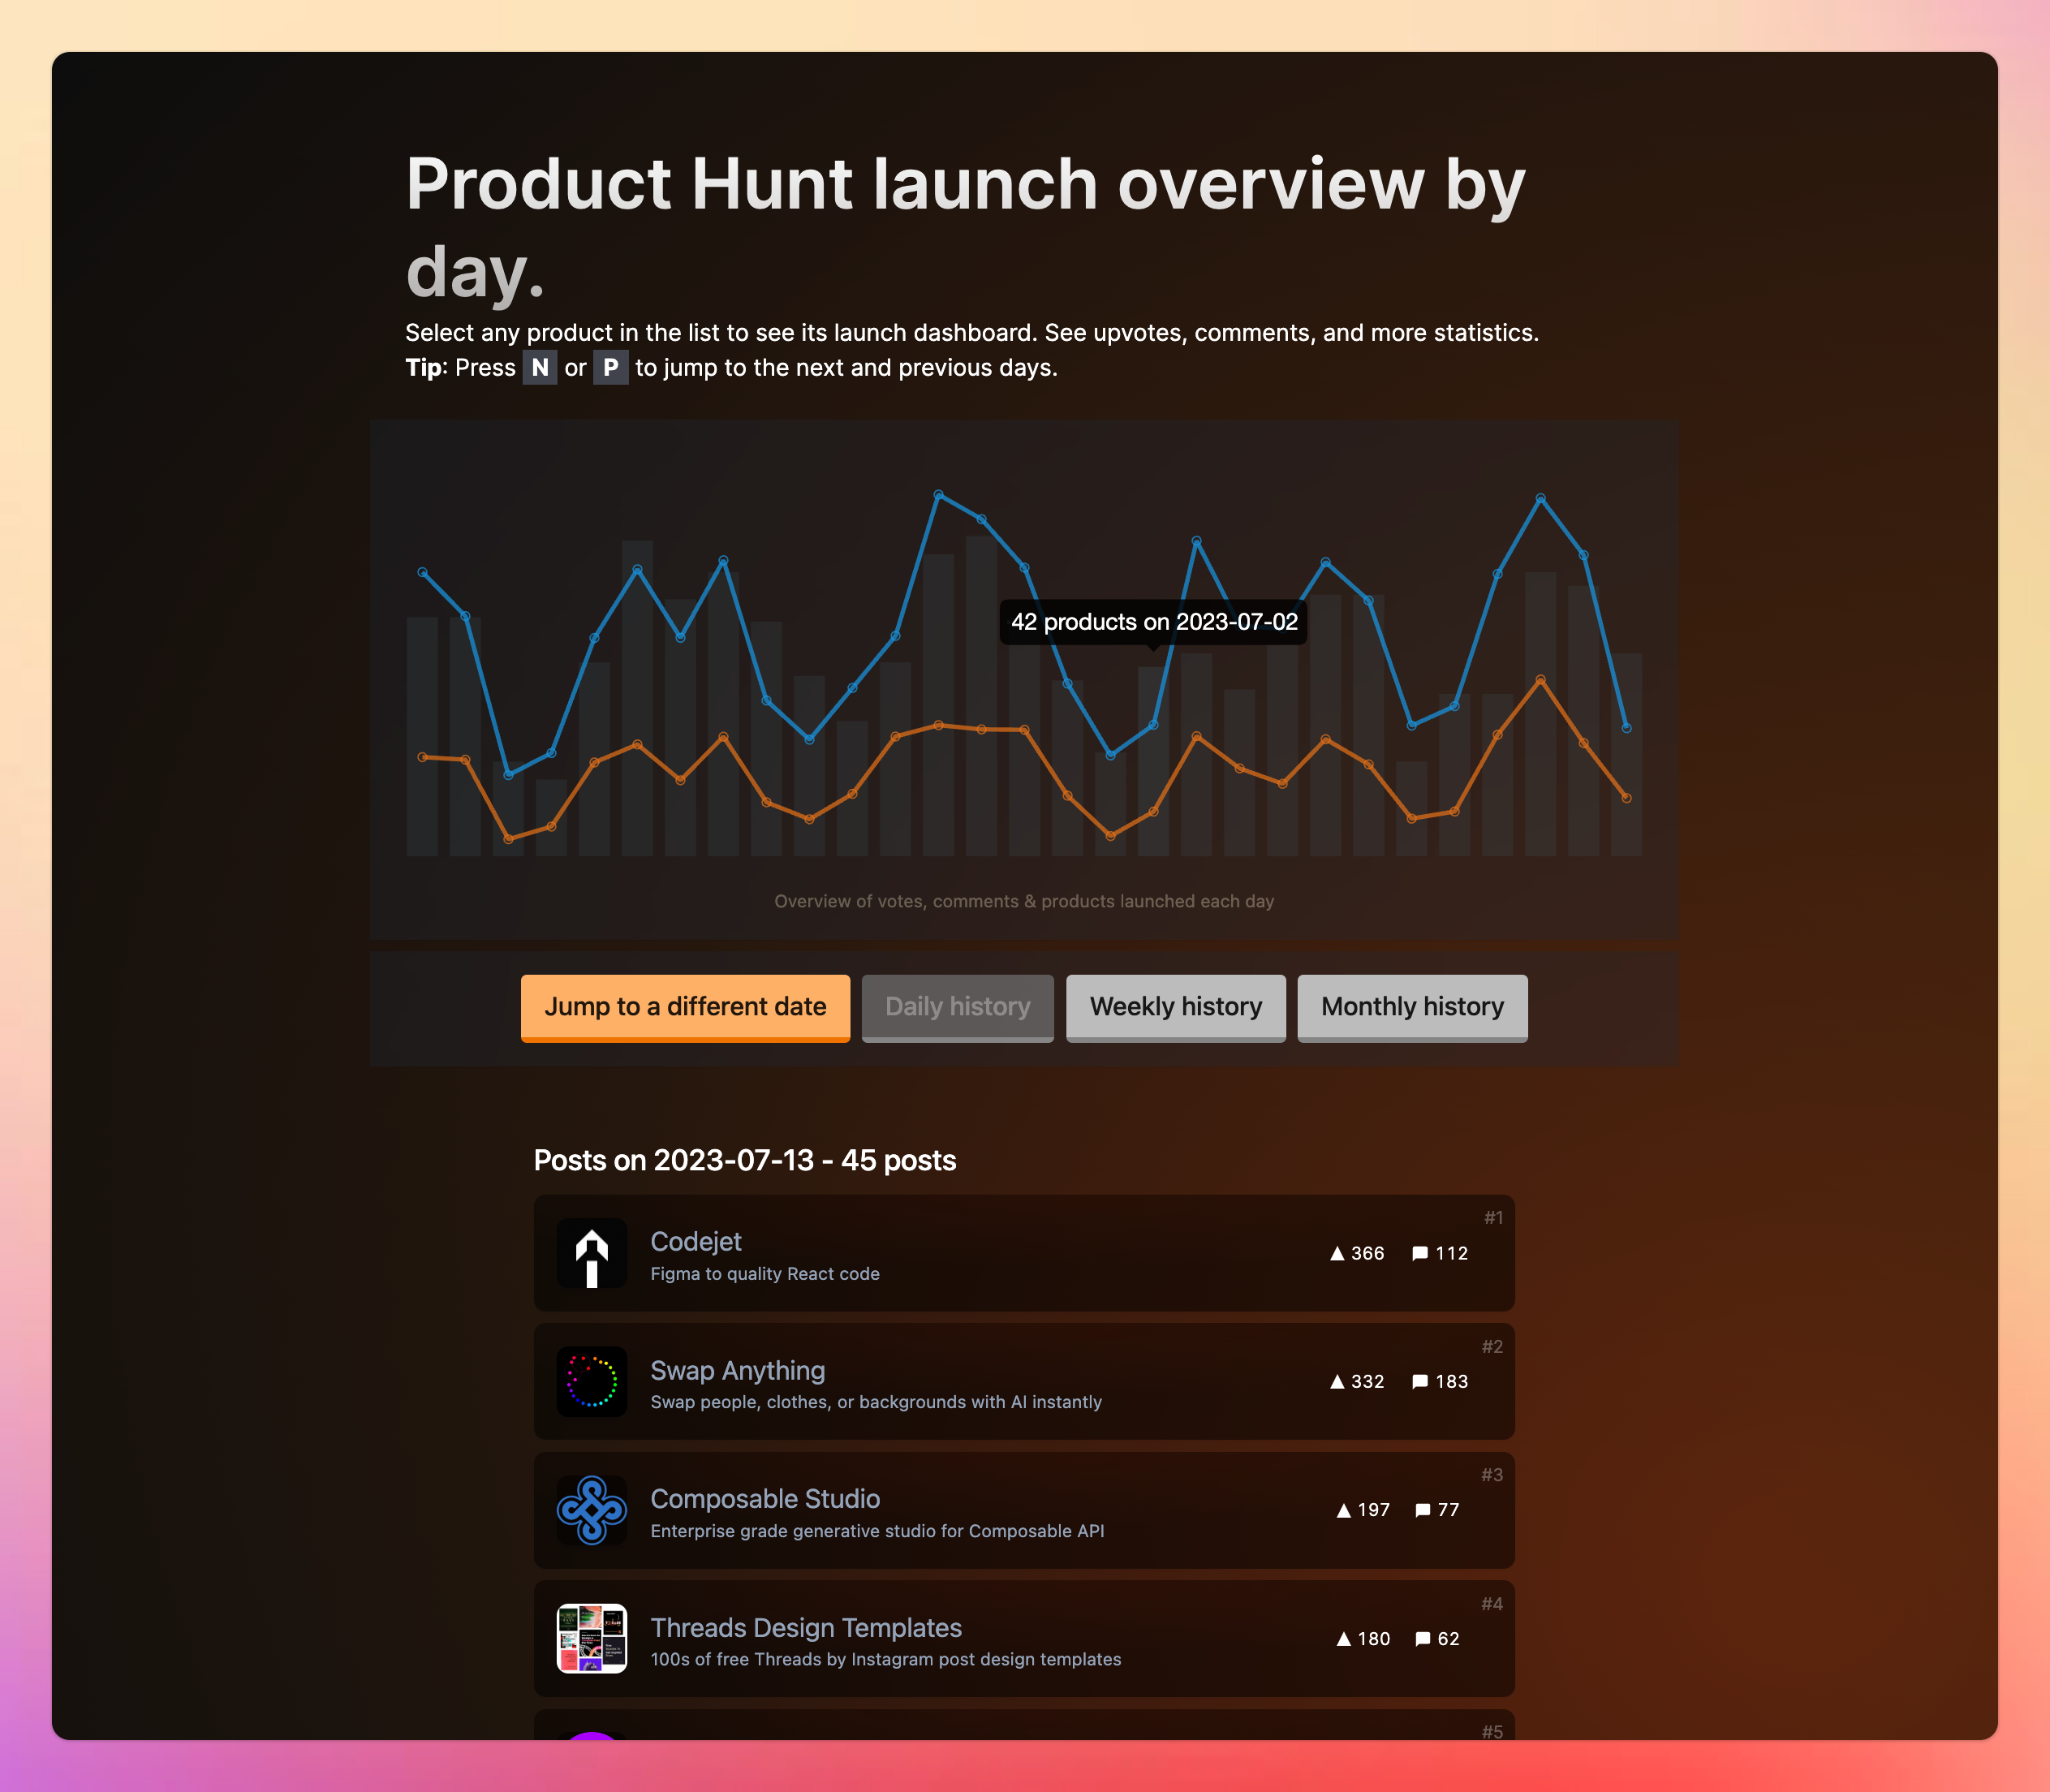Click the 366 upvote count
The width and height of the screenshot is (2050, 1792).
pos(1367,1254)
